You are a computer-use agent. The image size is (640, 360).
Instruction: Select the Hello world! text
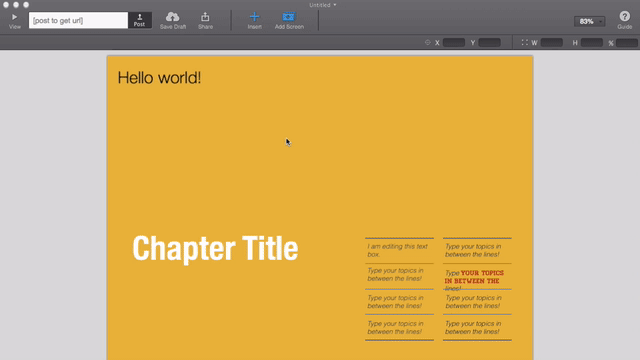coord(159,78)
